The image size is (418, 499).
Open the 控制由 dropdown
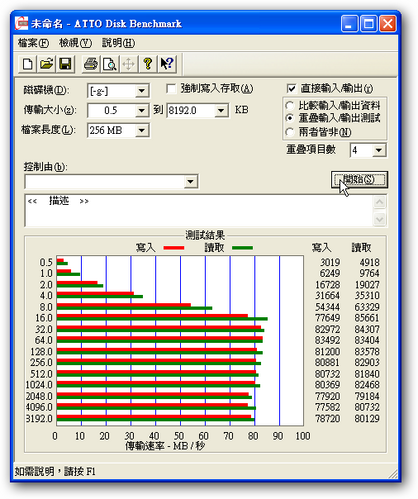[190, 182]
